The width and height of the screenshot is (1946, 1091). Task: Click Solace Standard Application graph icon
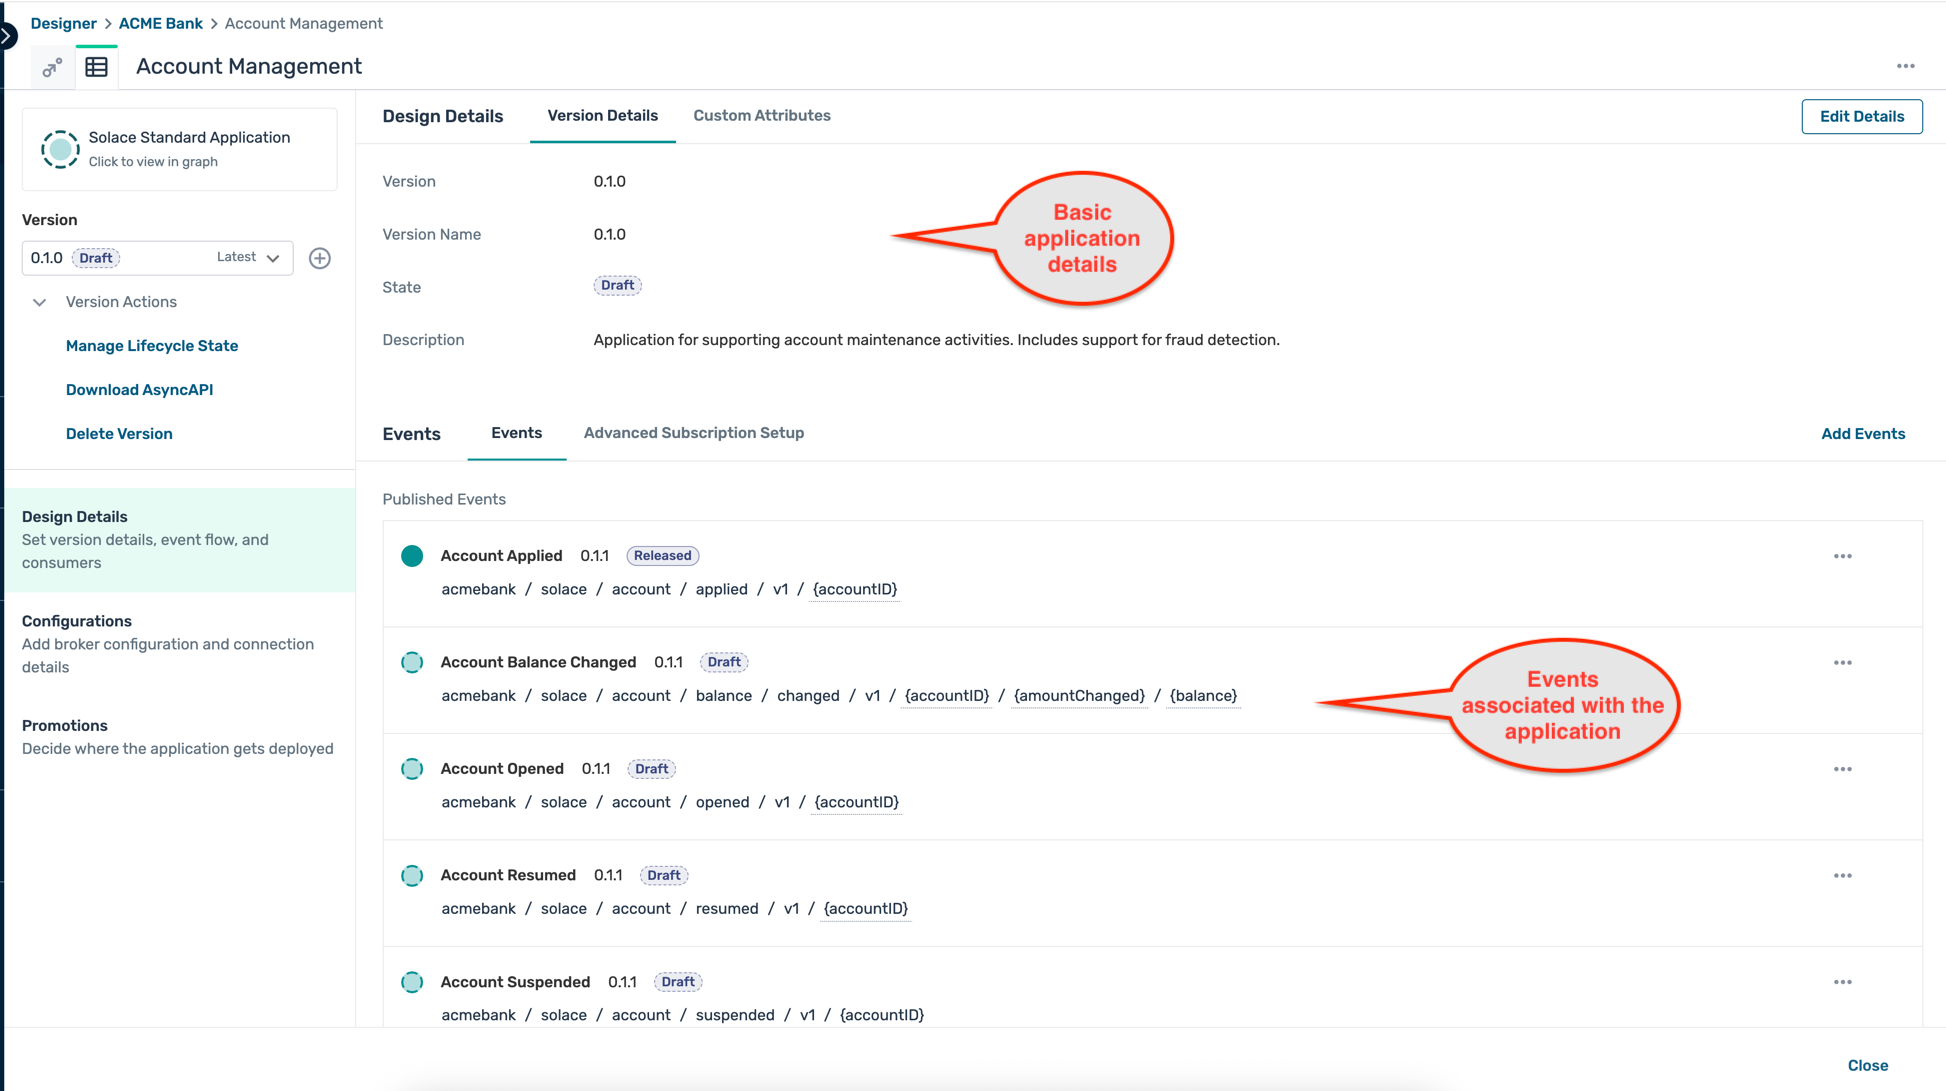pos(60,149)
